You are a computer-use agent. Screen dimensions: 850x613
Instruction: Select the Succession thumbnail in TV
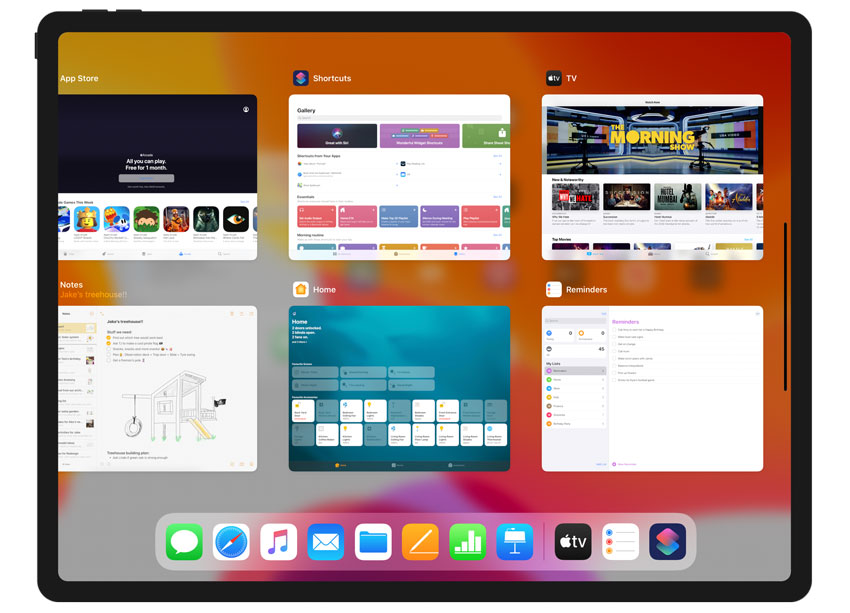[627, 197]
